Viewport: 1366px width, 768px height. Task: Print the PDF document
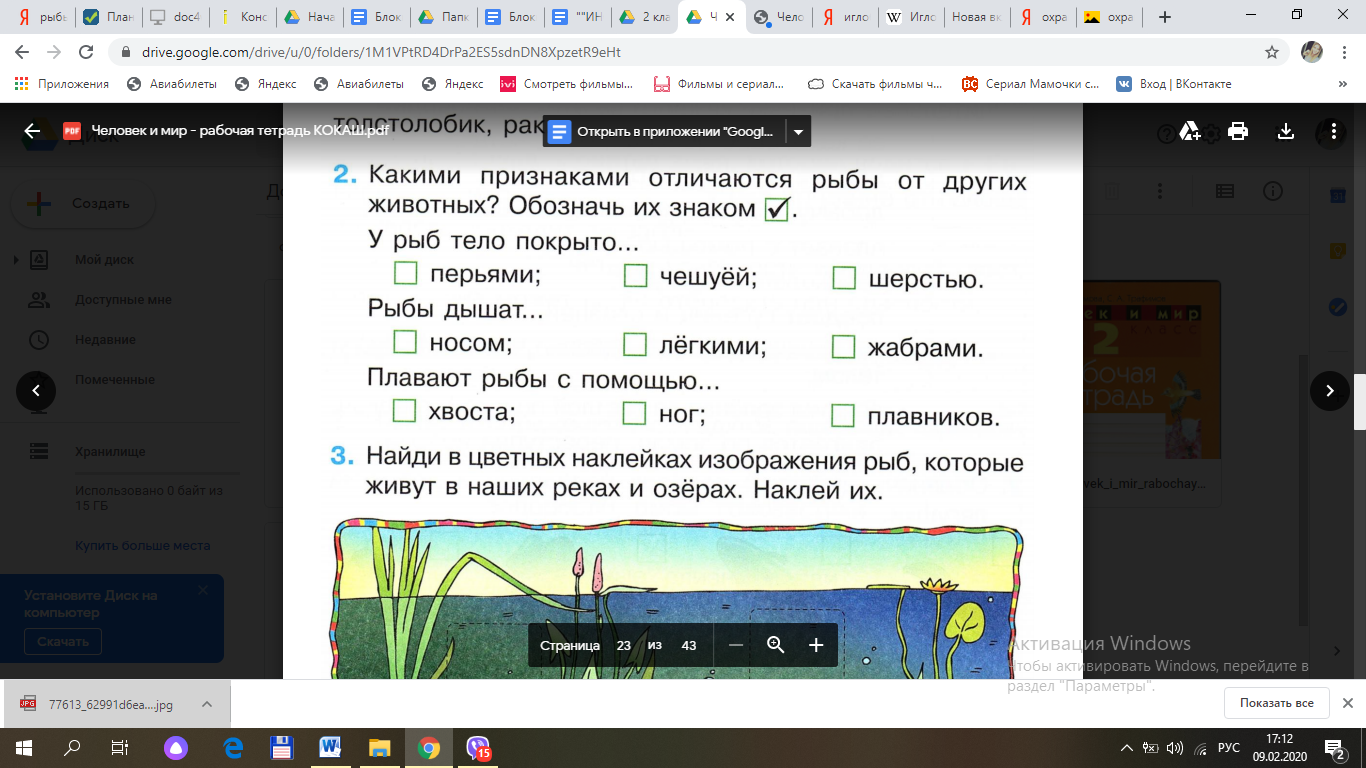point(1238,131)
